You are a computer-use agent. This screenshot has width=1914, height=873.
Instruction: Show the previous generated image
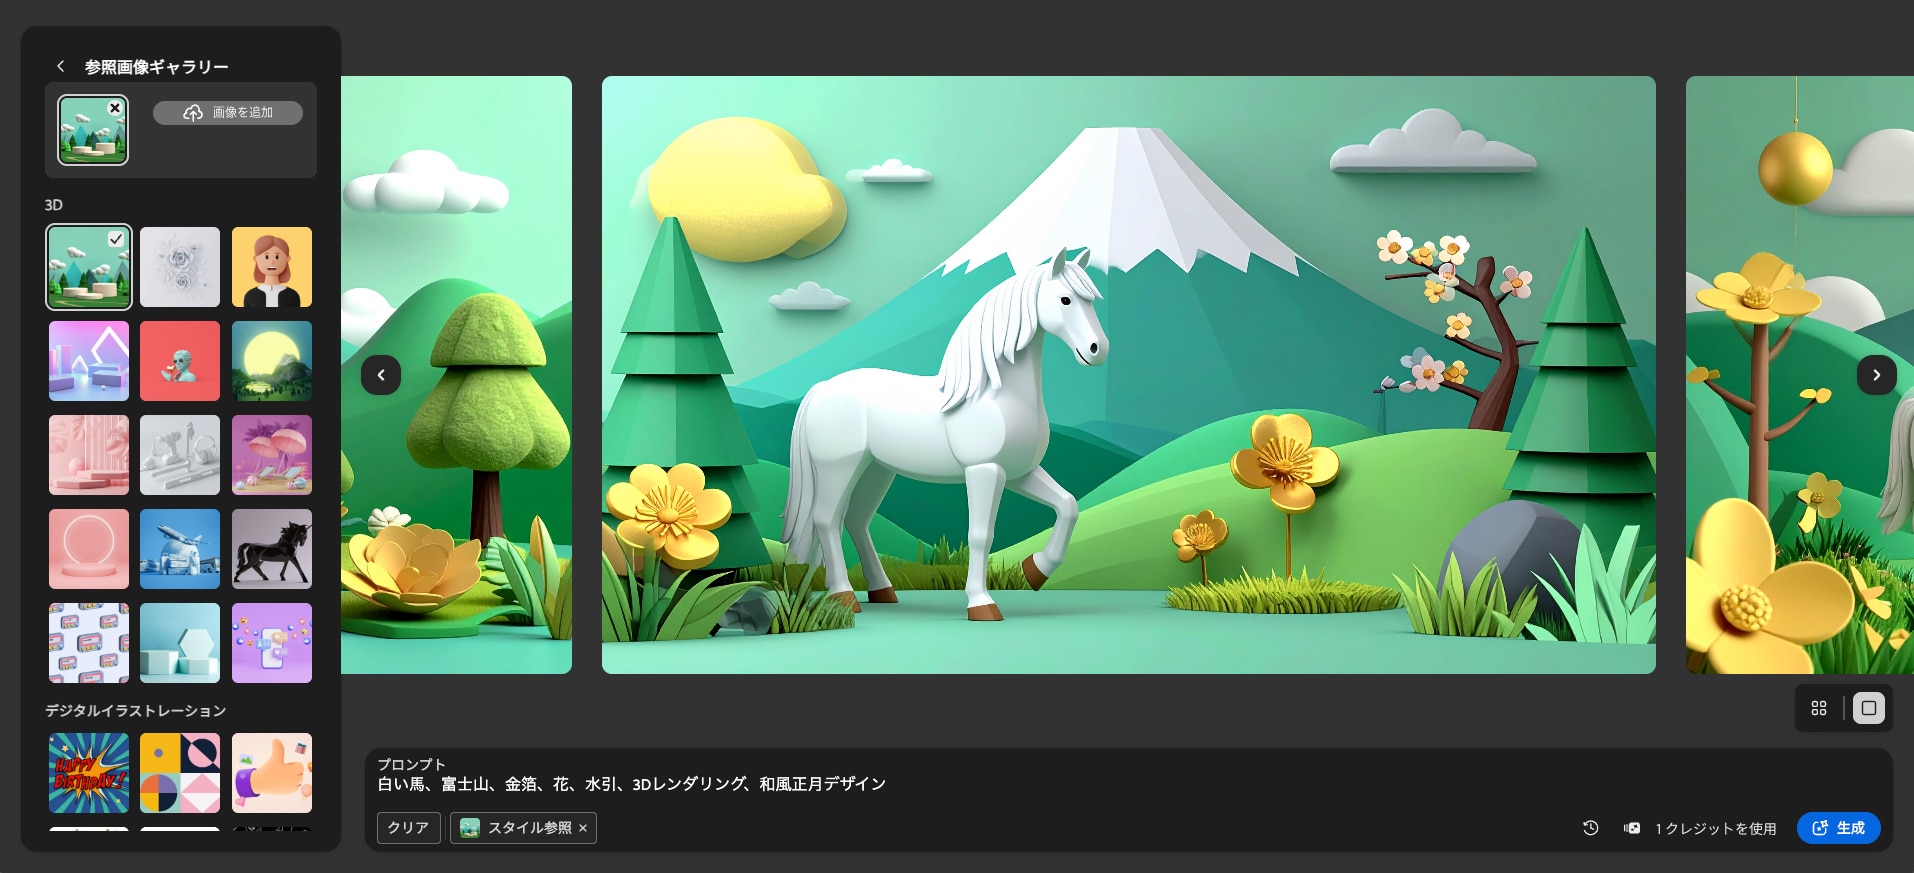(x=381, y=375)
